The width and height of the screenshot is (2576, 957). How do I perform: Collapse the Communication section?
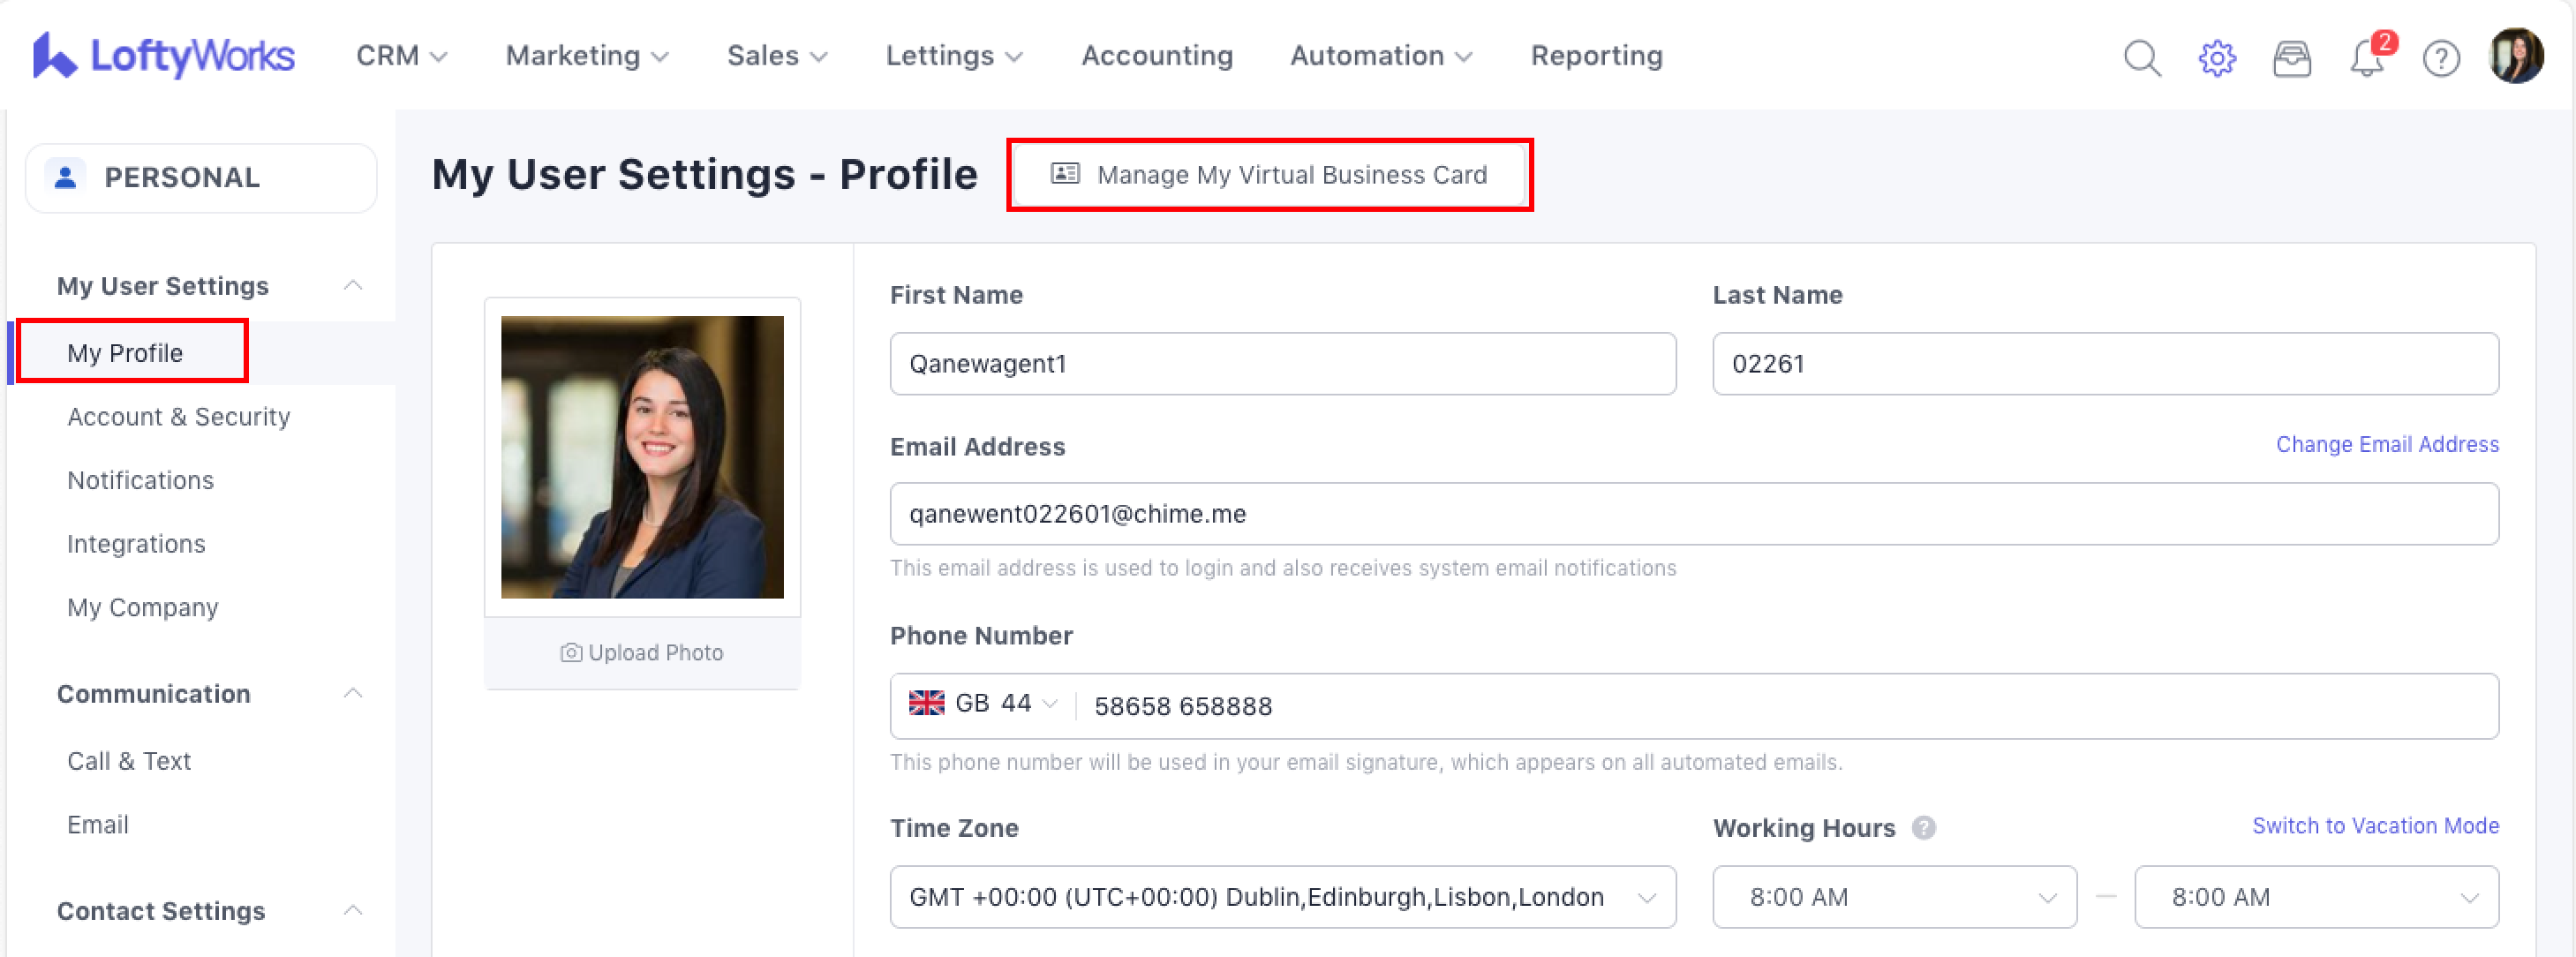[352, 693]
